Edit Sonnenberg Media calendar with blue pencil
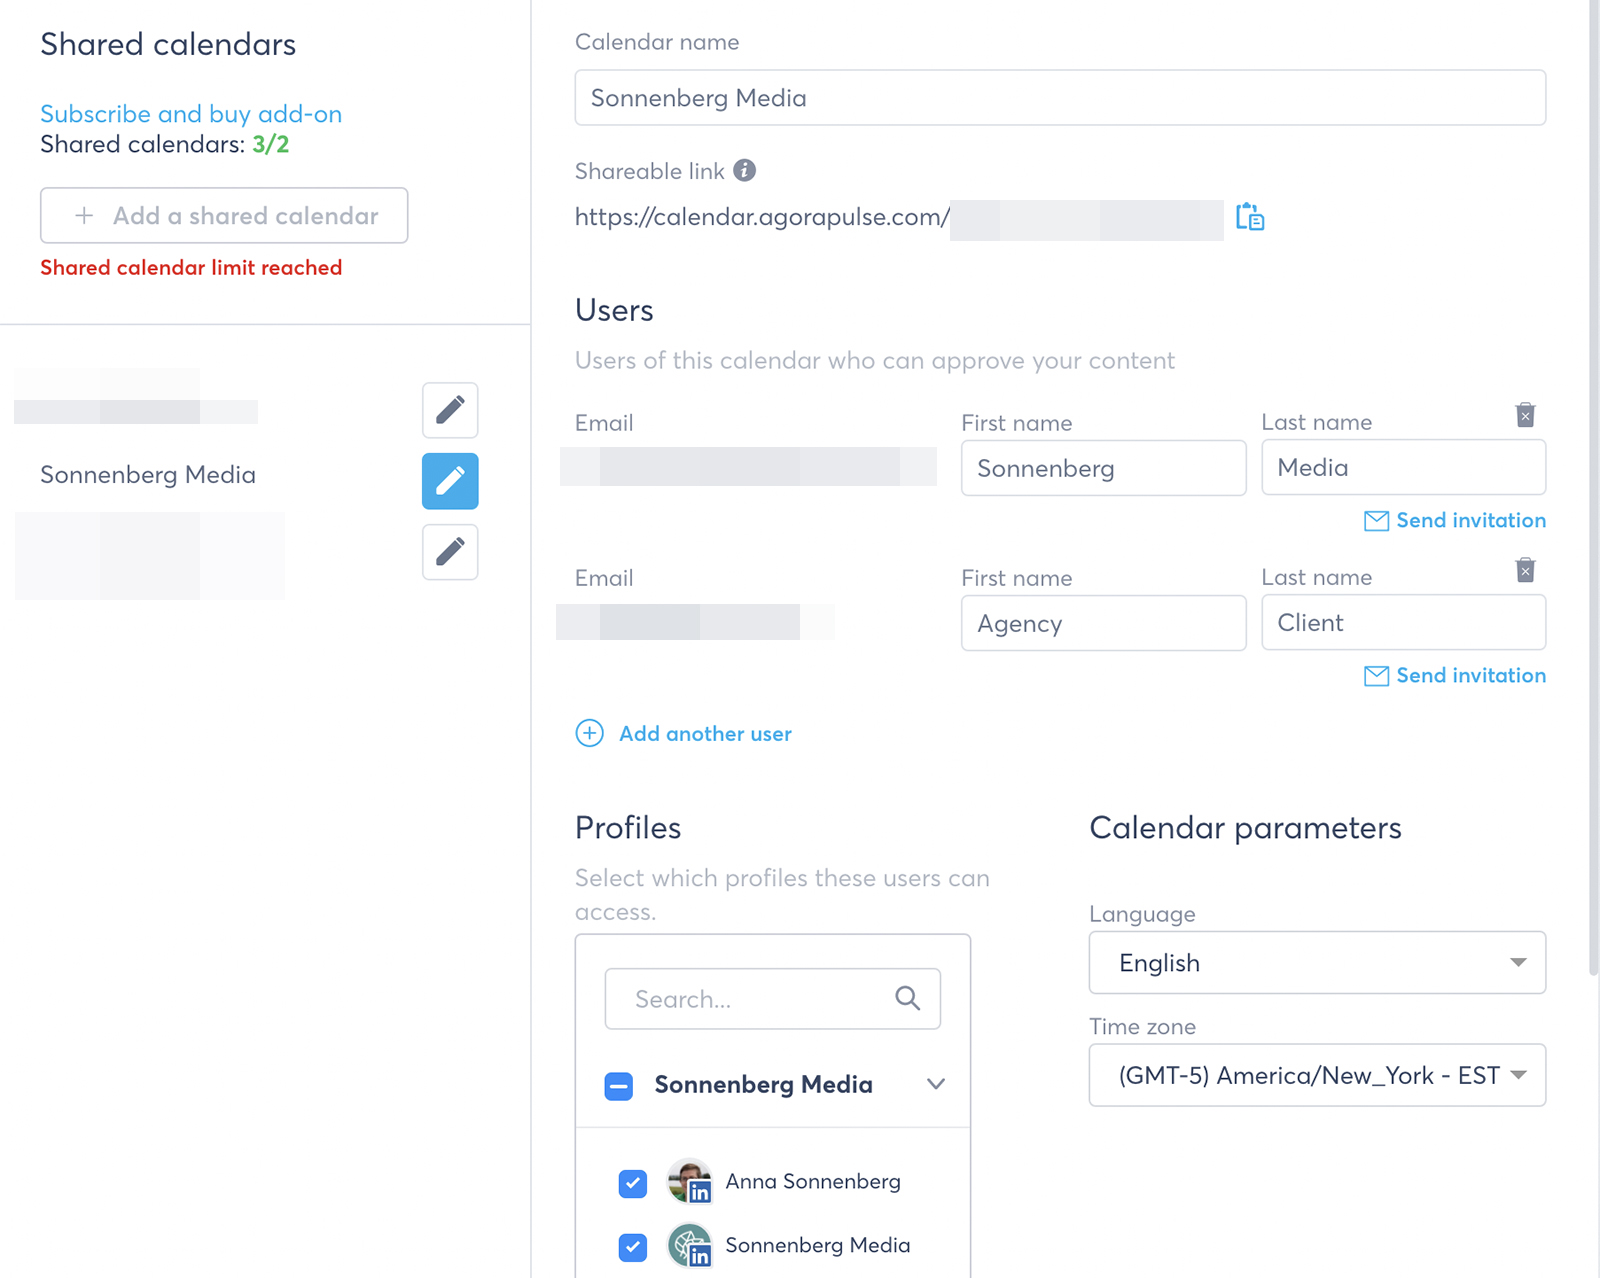The height and width of the screenshot is (1278, 1600). coord(450,481)
